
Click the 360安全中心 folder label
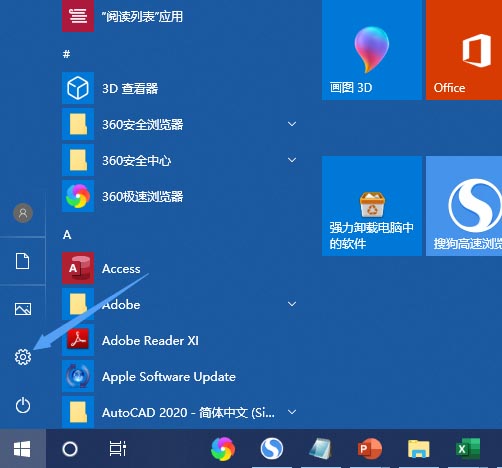[137, 160]
